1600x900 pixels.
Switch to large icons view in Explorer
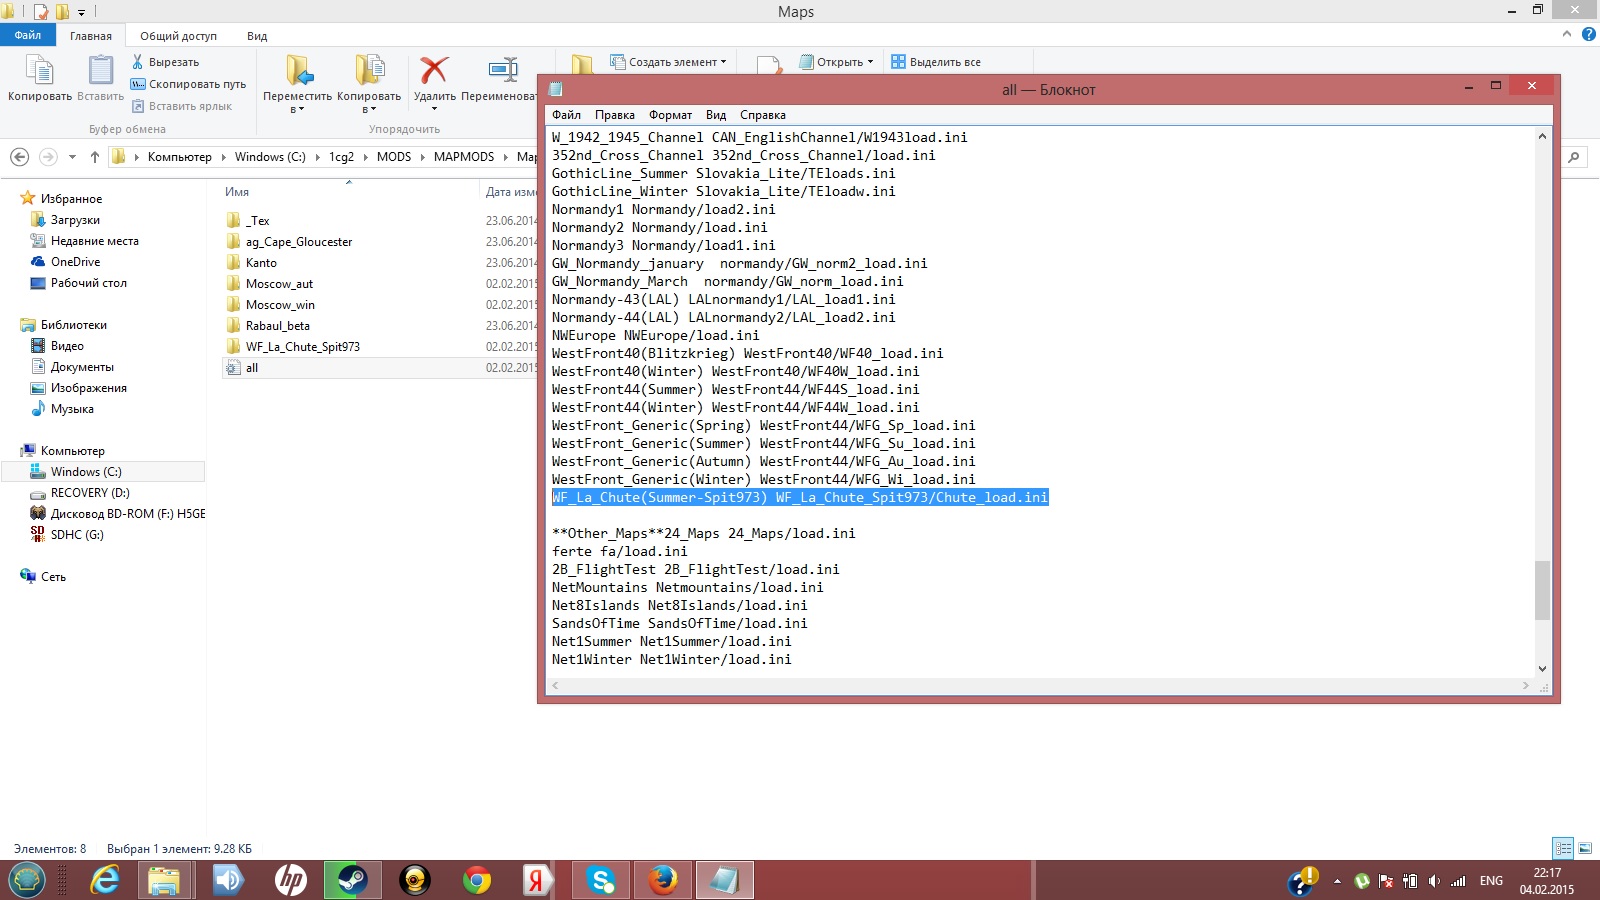point(1585,848)
